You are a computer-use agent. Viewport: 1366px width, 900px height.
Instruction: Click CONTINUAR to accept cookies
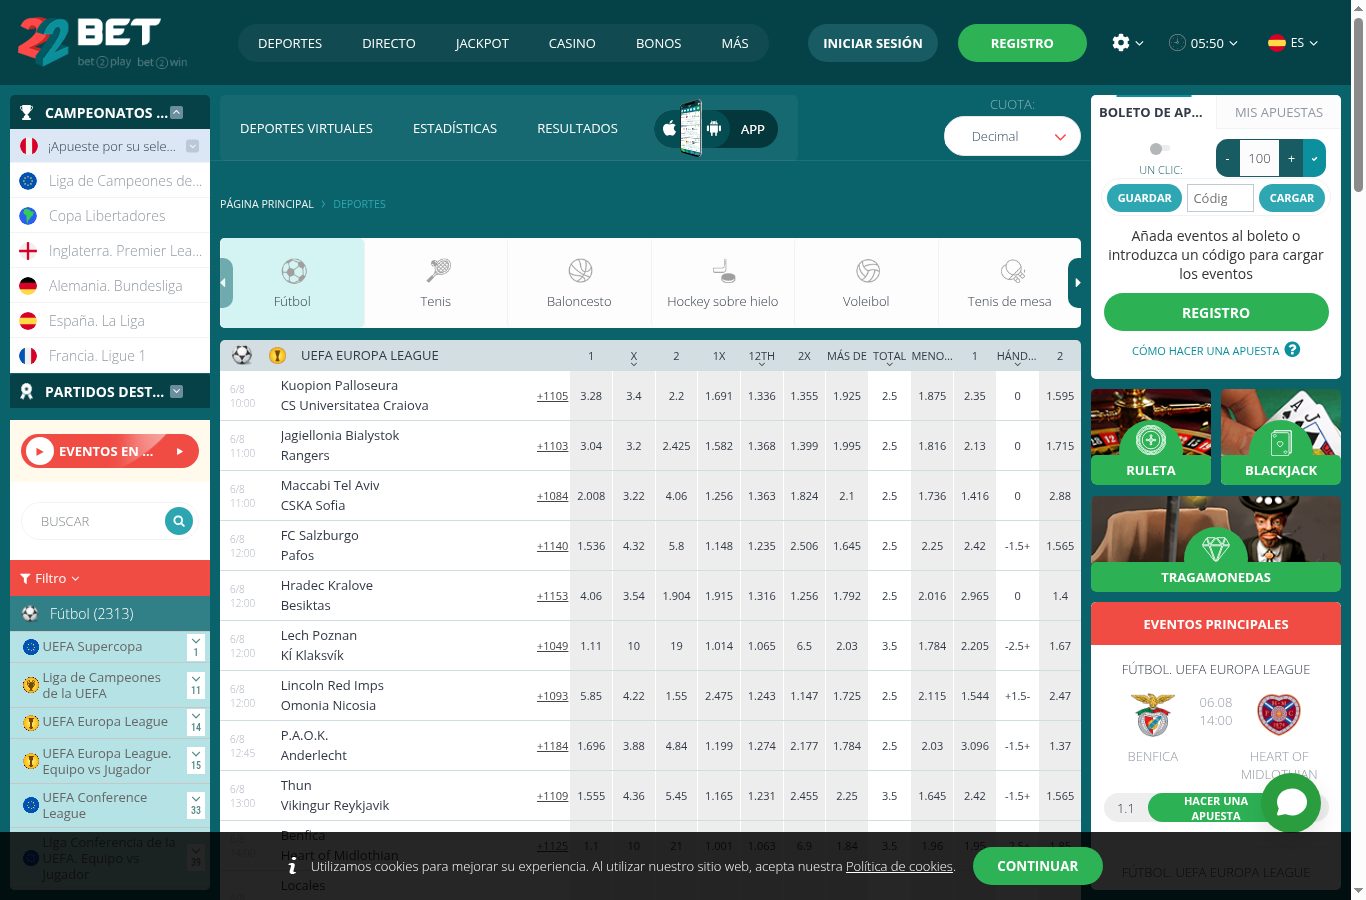pyautogui.click(x=1038, y=866)
